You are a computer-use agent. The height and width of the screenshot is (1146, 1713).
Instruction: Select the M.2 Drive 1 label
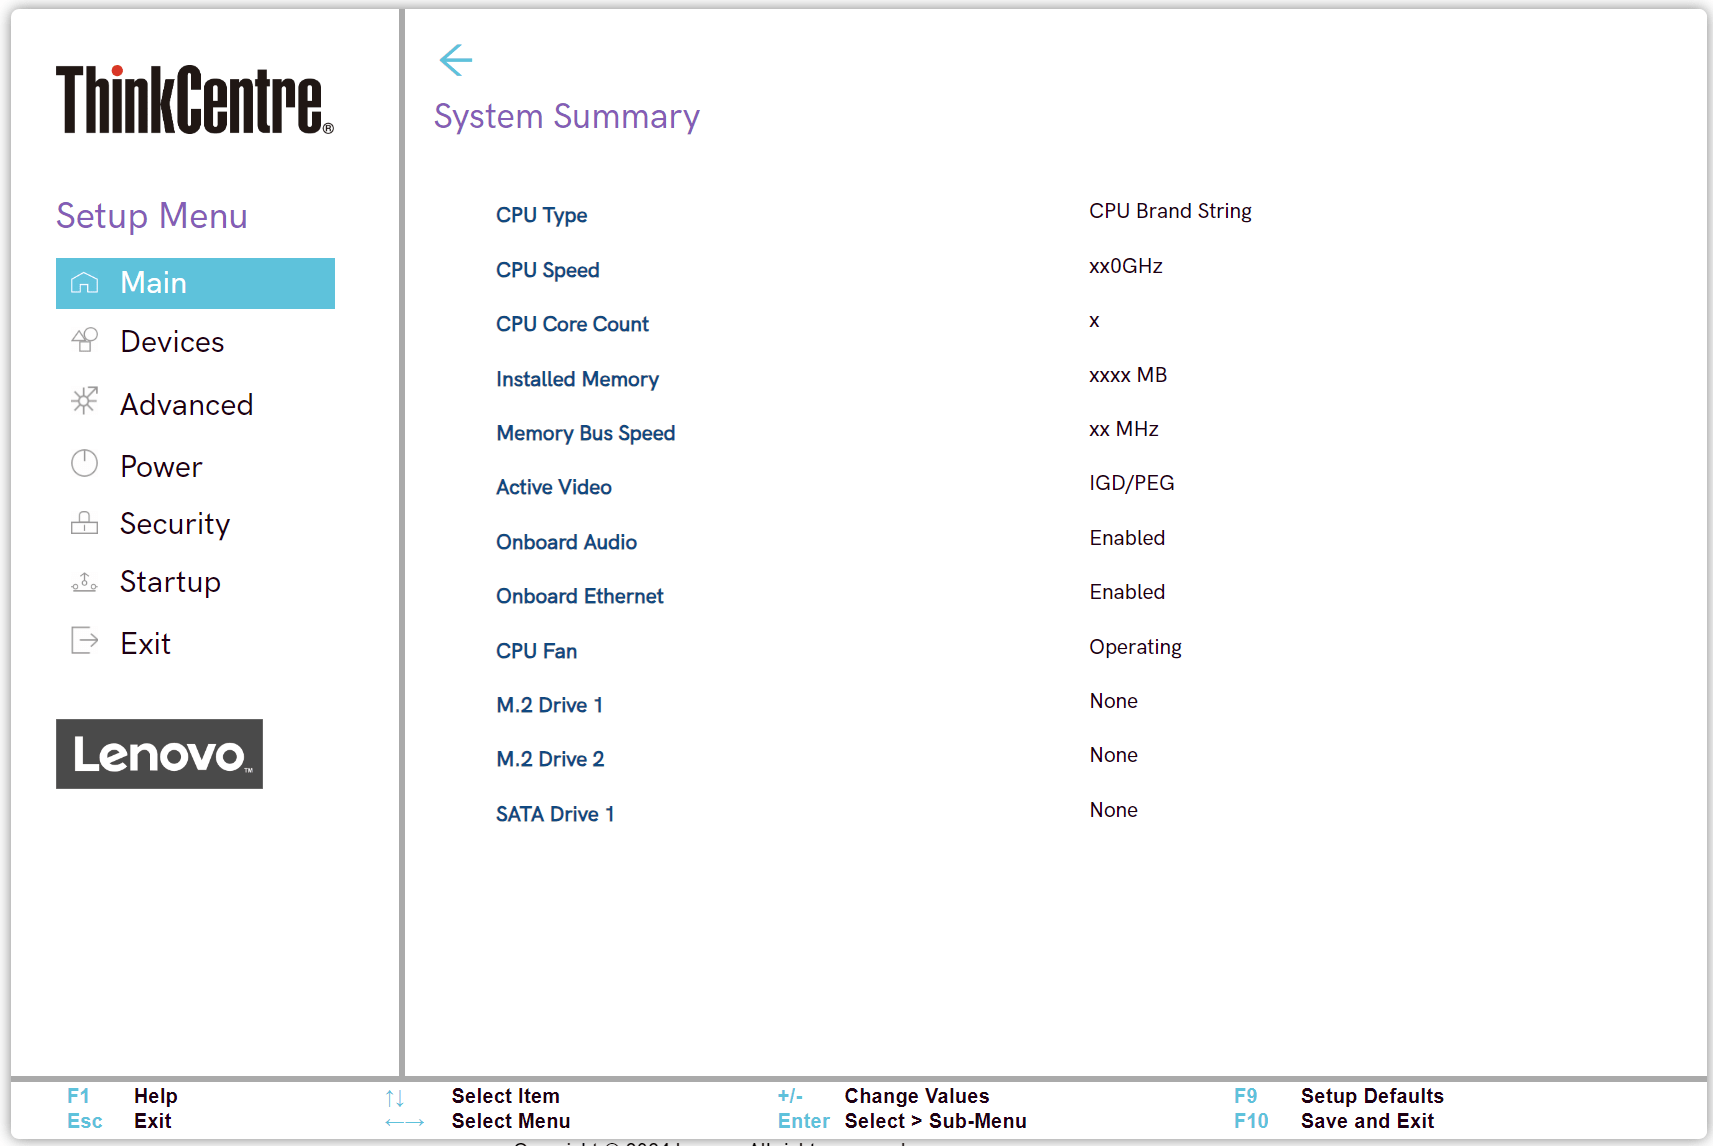coord(549,705)
